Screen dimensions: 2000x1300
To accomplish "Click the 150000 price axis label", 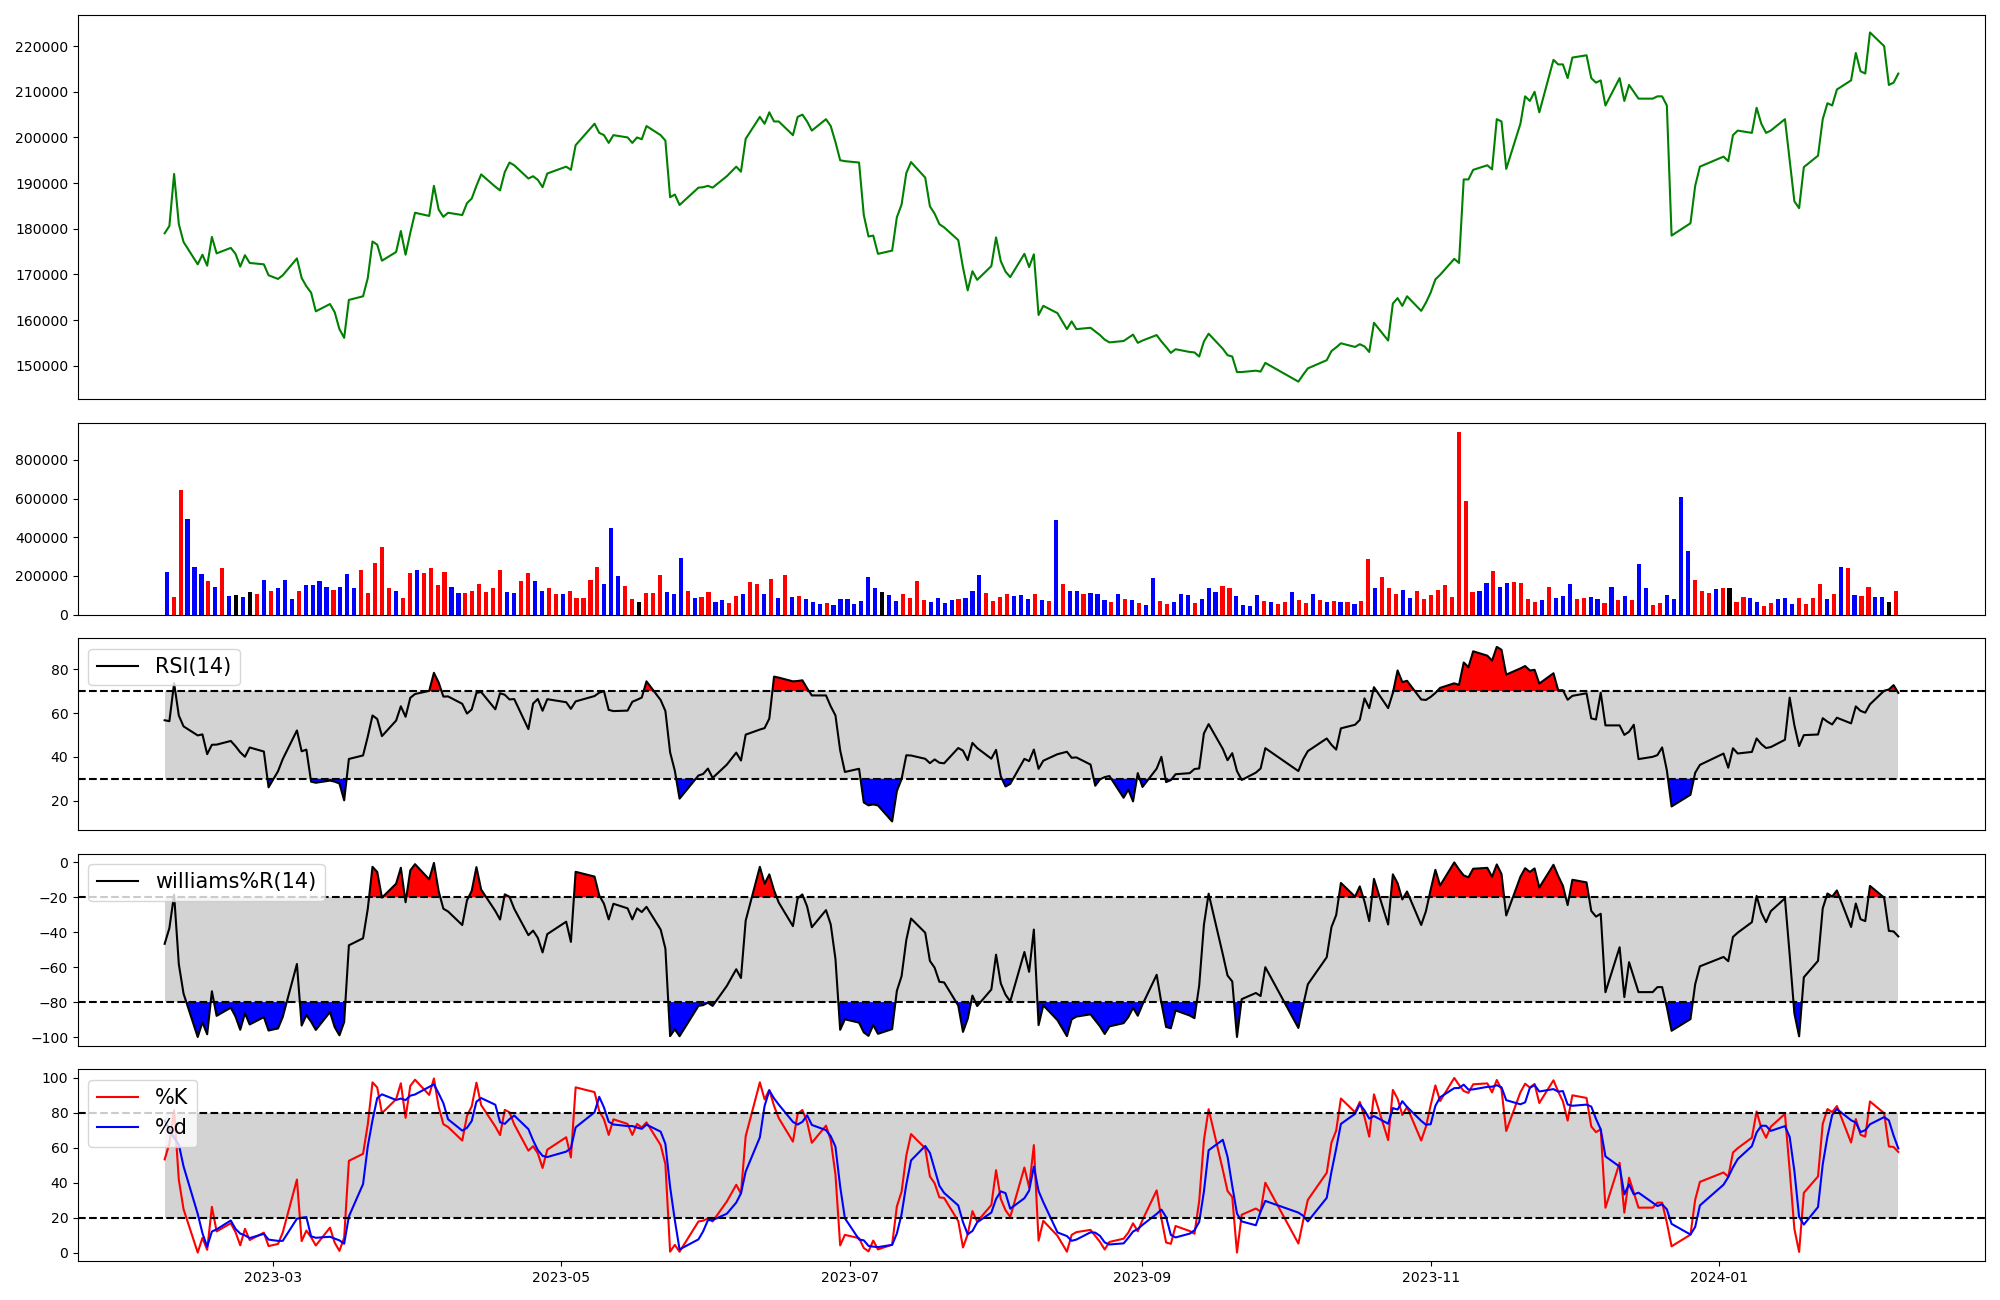I will coord(41,366).
